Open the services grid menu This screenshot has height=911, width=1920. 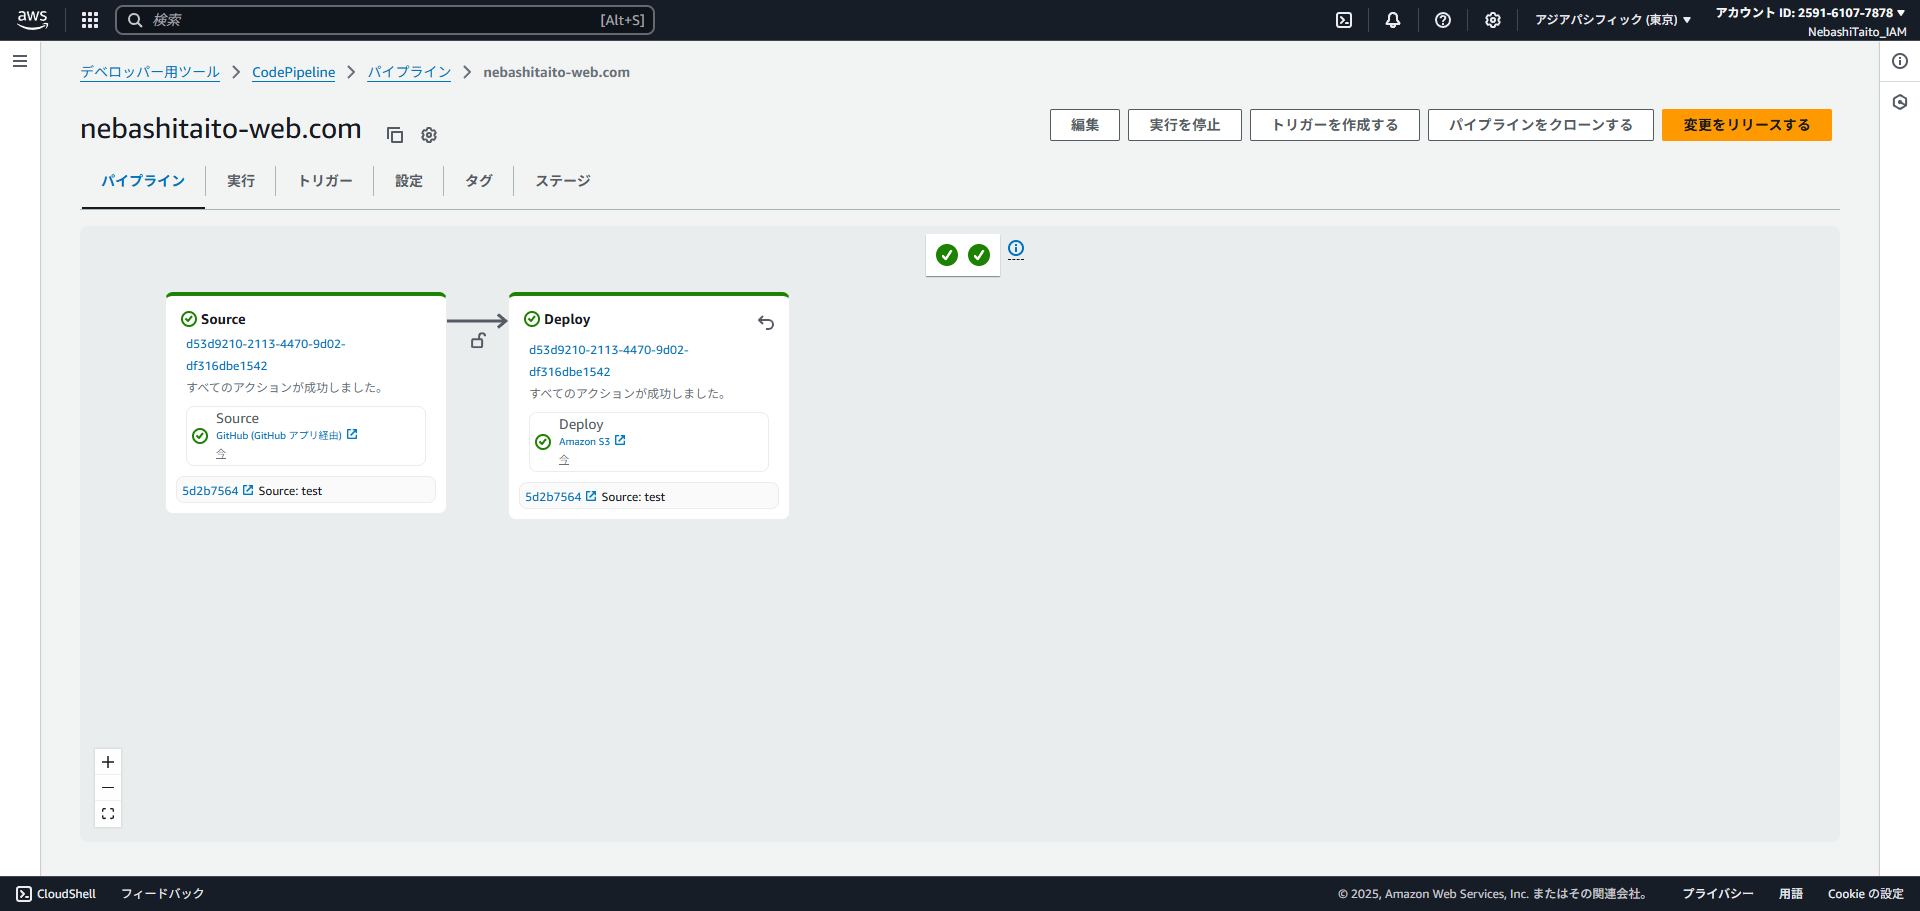(x=90, y=20)
